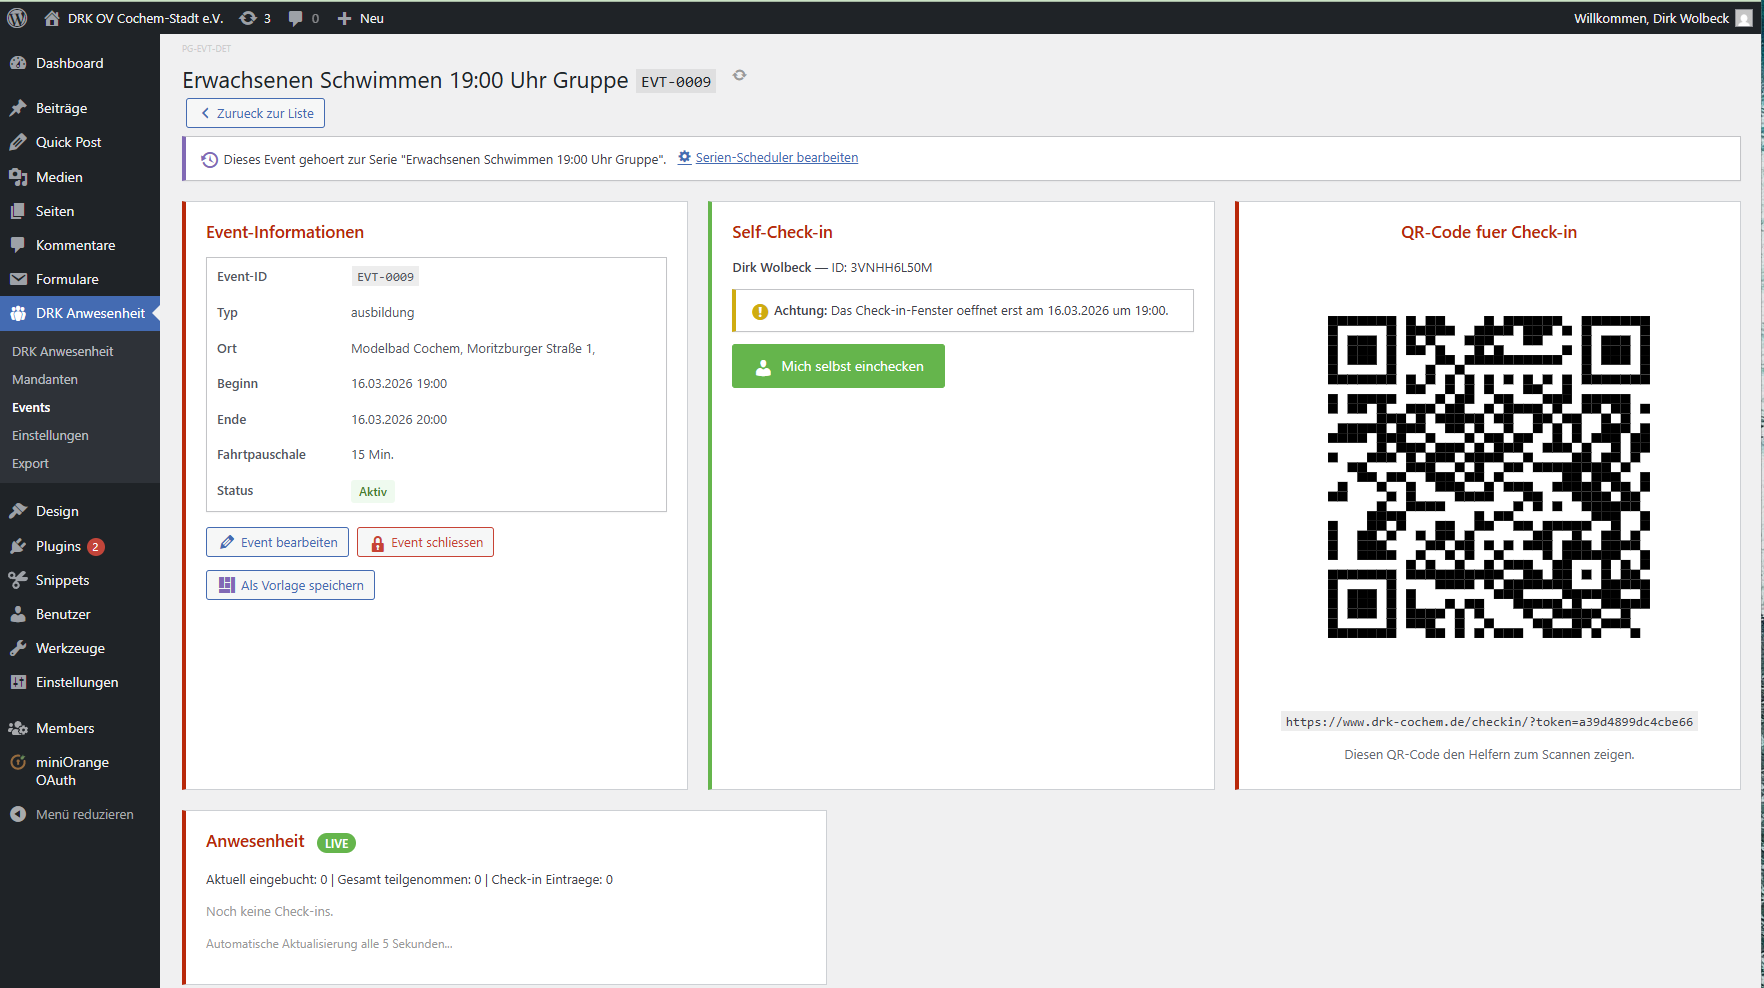Click the check-in QR code image
Viewport: 1764px width, 988px height.
point(1489,477)
